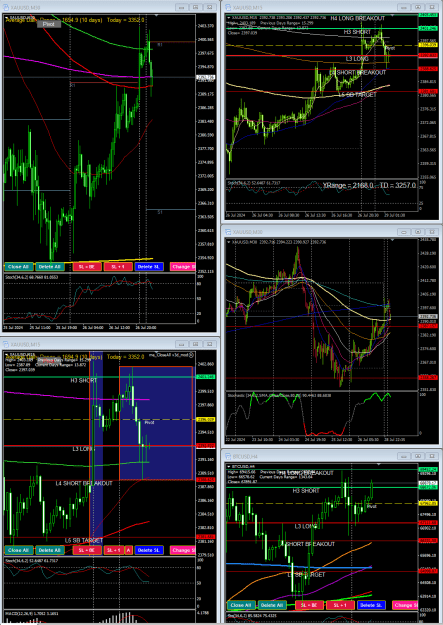Select the yellow Pivot price tag on BTCUSD axis
This screenshot has width=443, height=625.
coord(428,504)
